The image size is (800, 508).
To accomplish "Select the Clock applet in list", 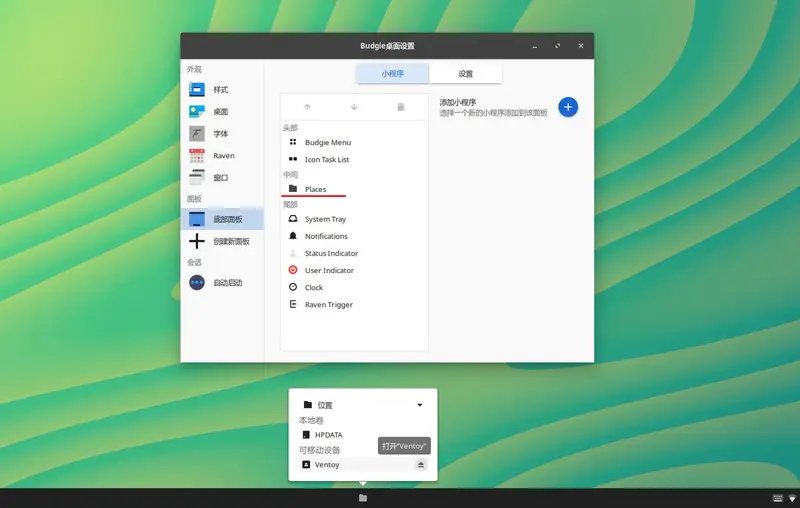I will click(313, 287).
